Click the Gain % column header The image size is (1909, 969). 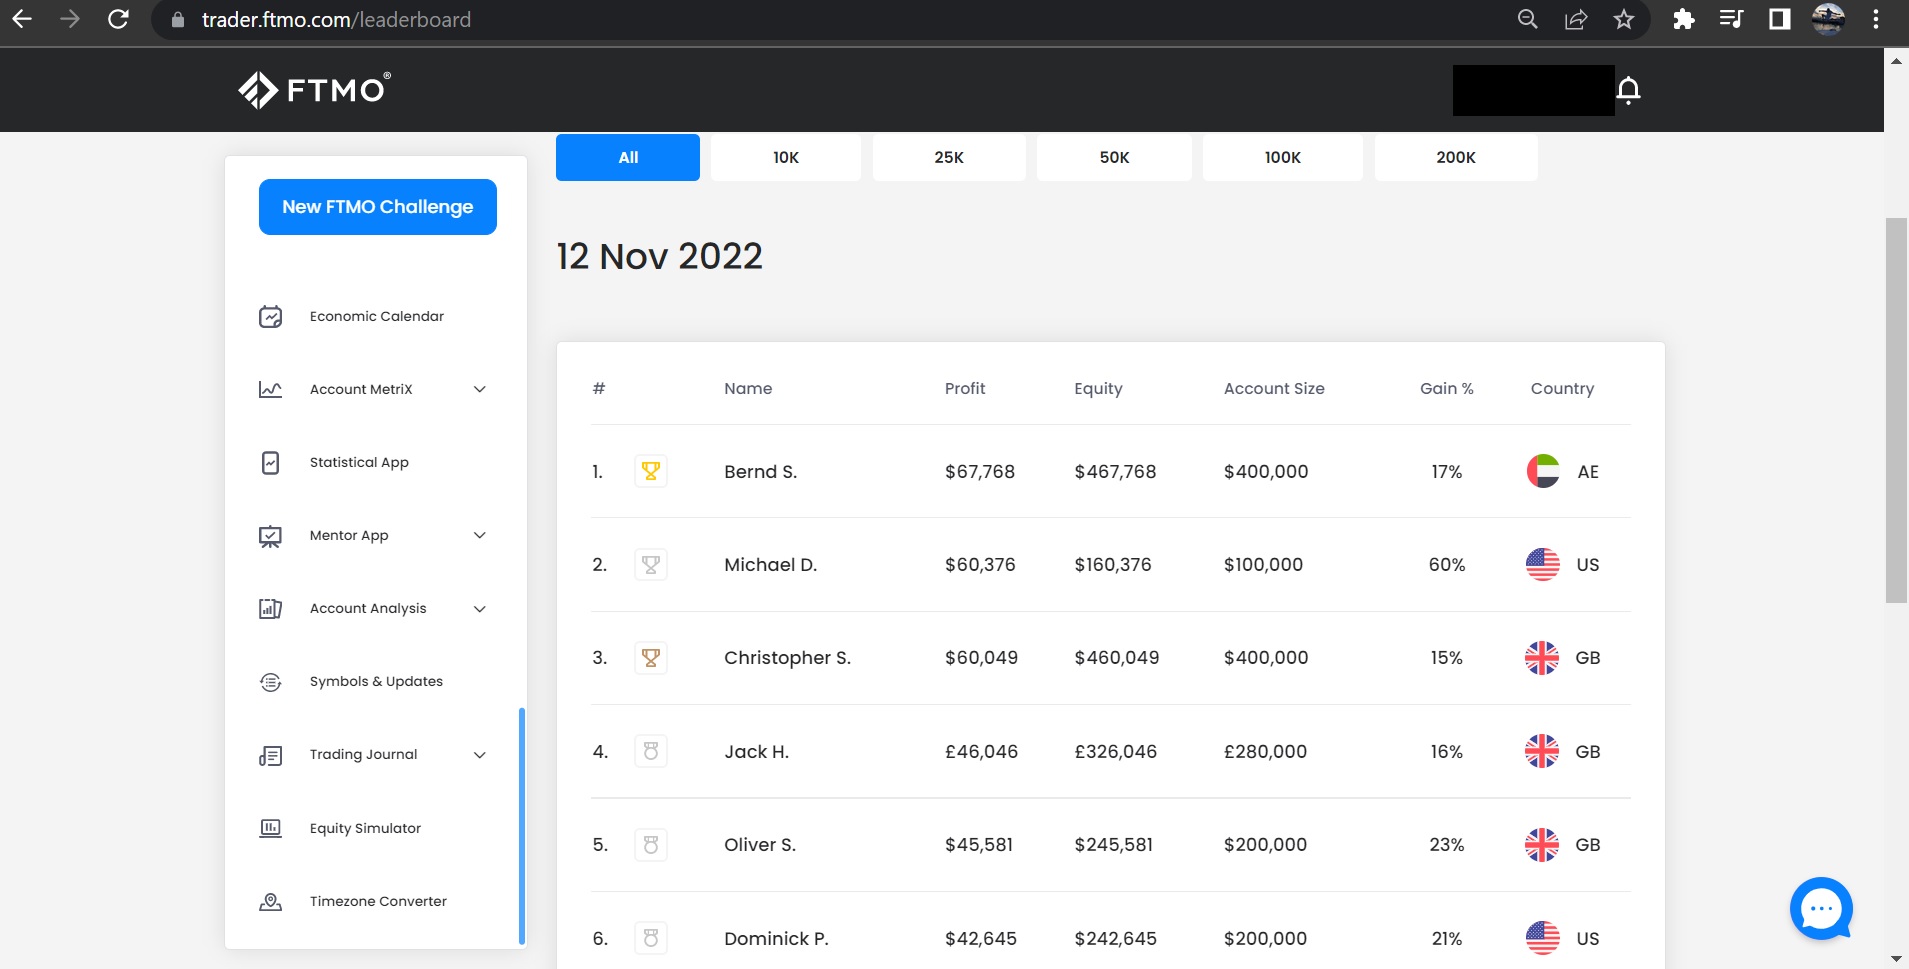pyautogui.click(x=1447, y=389)
